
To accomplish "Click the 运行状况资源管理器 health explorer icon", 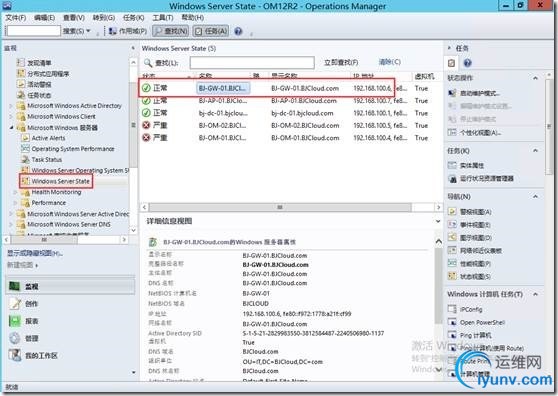I will [452, 179].
